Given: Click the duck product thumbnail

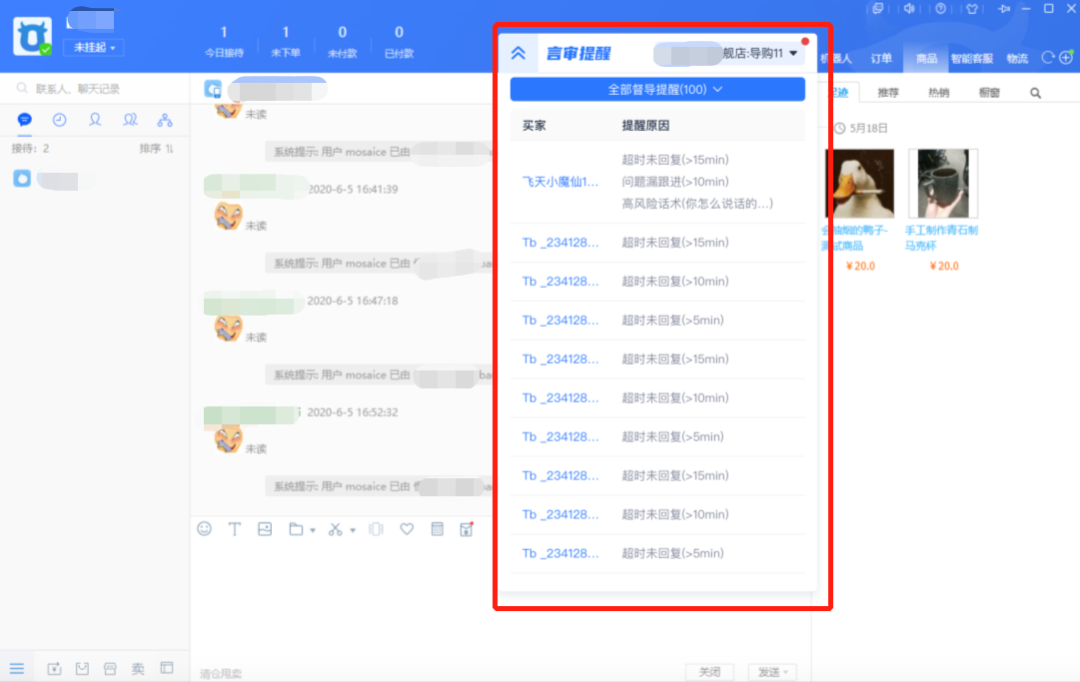Looking at the screenshot, I should pyautogui.click(x=860, y=183).
